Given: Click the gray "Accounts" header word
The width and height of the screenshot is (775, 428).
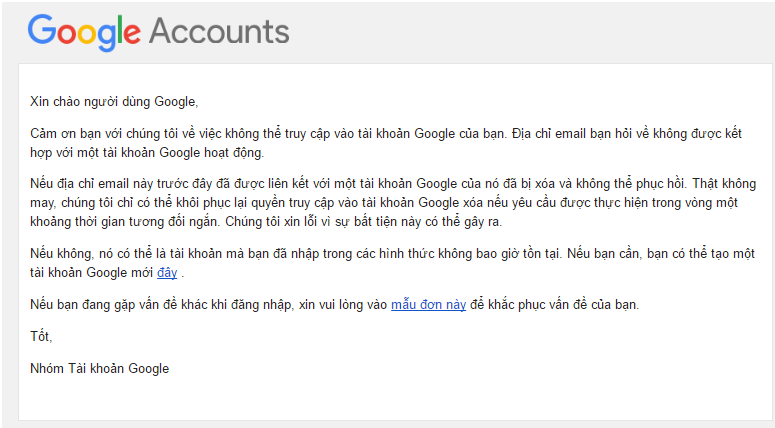Looking at the screenshot, I should (219, 31).
